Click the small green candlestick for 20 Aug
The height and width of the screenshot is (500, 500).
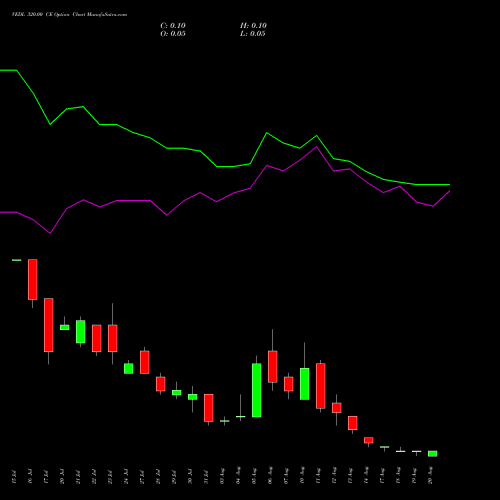(433, 454)
